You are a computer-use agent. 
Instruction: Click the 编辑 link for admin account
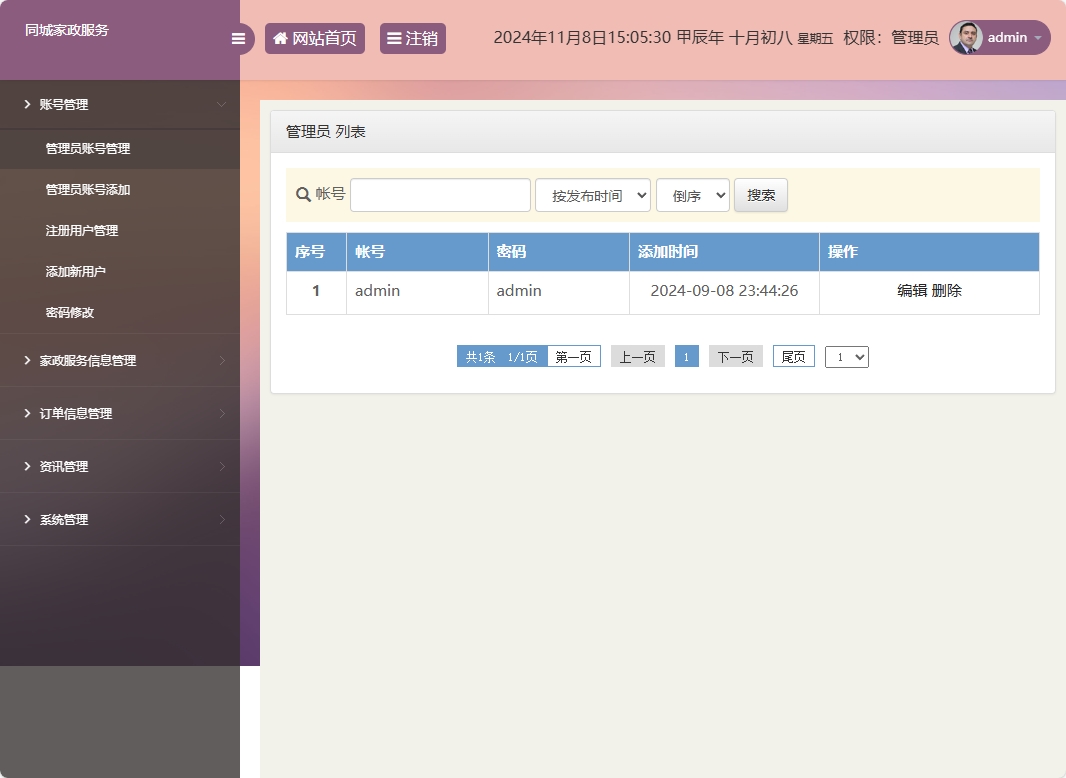pyautogui.click(x=910, y=292)
